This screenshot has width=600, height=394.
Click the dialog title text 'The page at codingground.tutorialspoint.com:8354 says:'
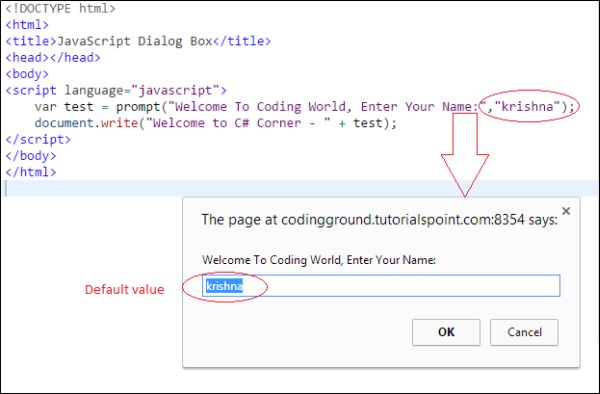379,220
